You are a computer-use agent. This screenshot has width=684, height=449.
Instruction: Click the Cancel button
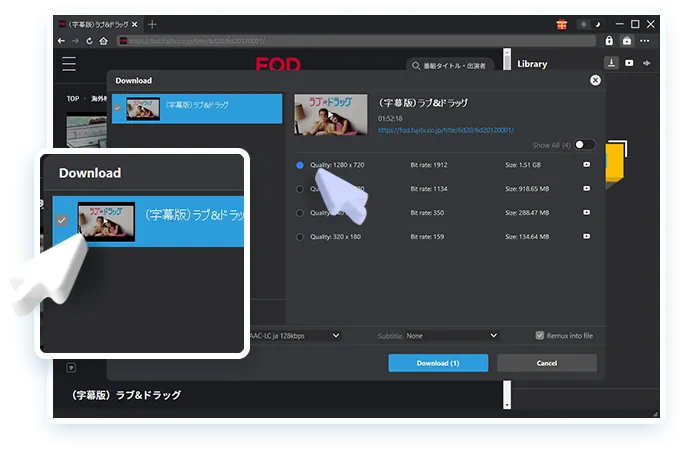click(x=547, y=363)
